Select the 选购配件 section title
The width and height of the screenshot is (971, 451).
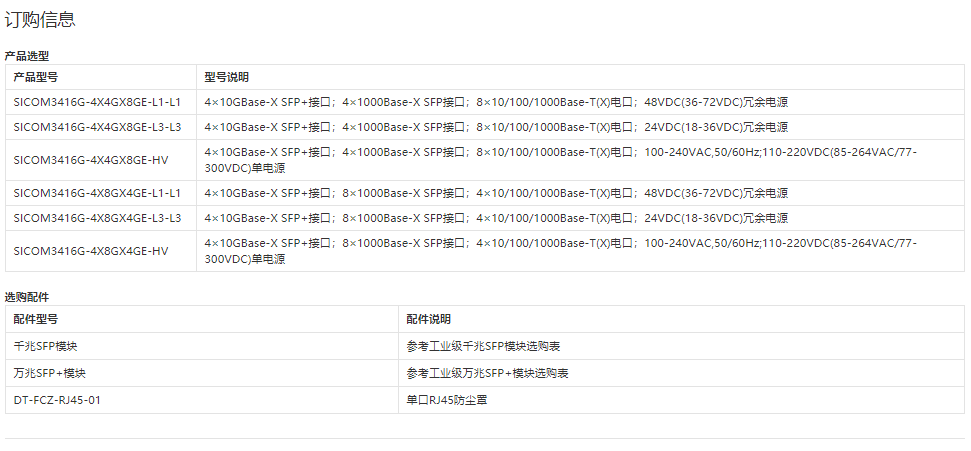pyautogui.click(x=26, y=297)
